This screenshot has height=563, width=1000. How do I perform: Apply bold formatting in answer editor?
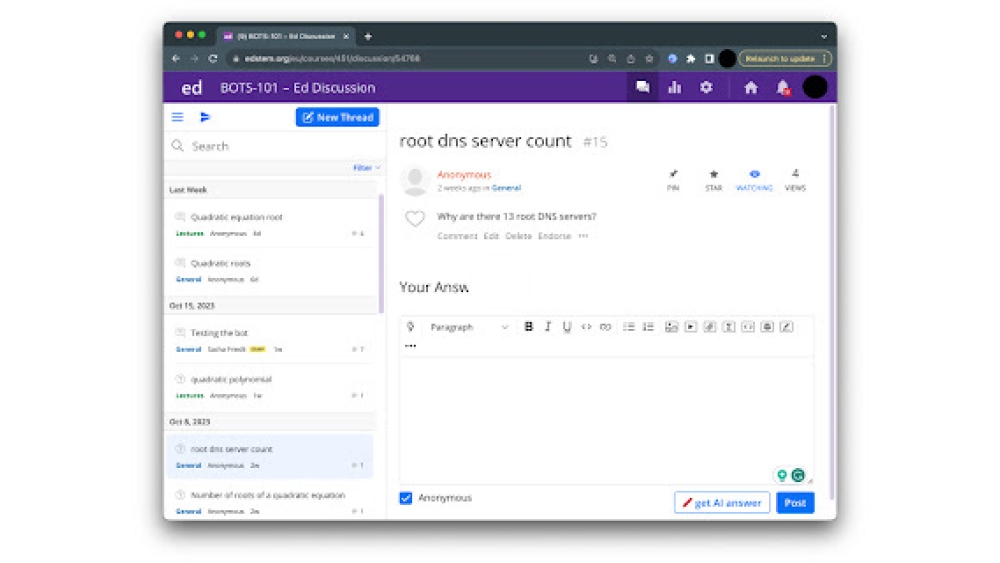tap(528, 326)
